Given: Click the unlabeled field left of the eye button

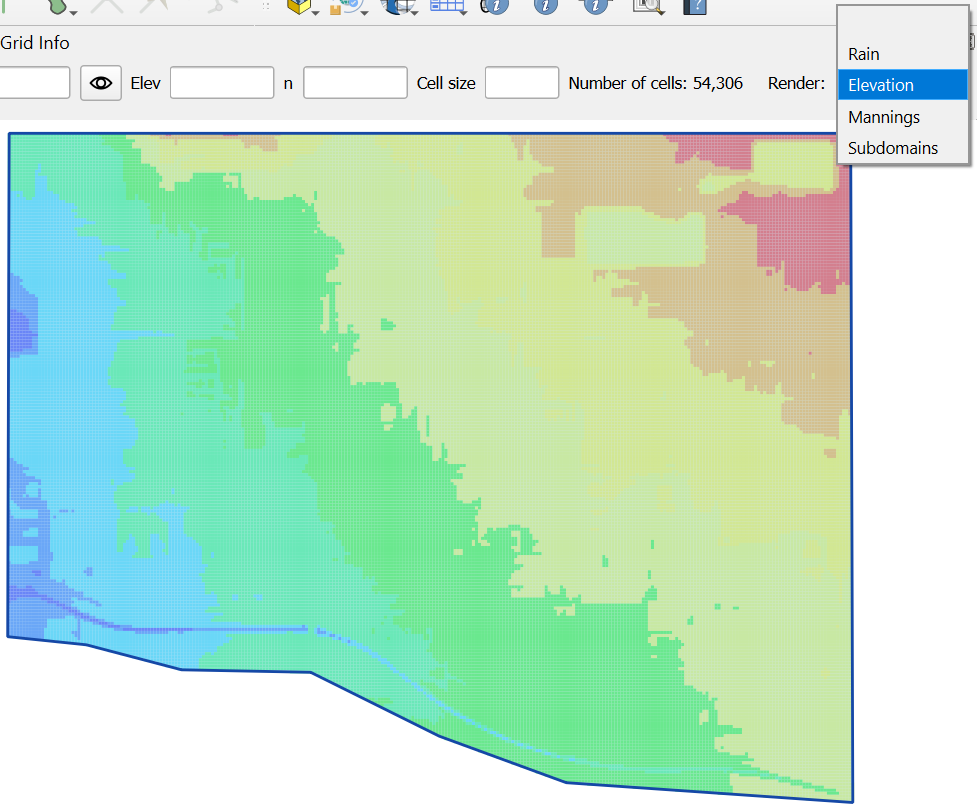Looking at the screenshot, I should click(x=34, y=83).
